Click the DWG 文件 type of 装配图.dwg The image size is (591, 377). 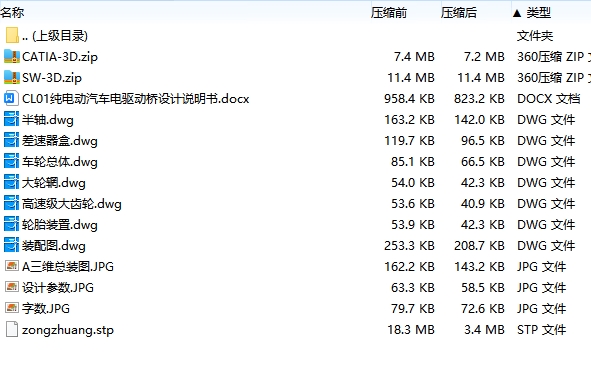point(546,246)
